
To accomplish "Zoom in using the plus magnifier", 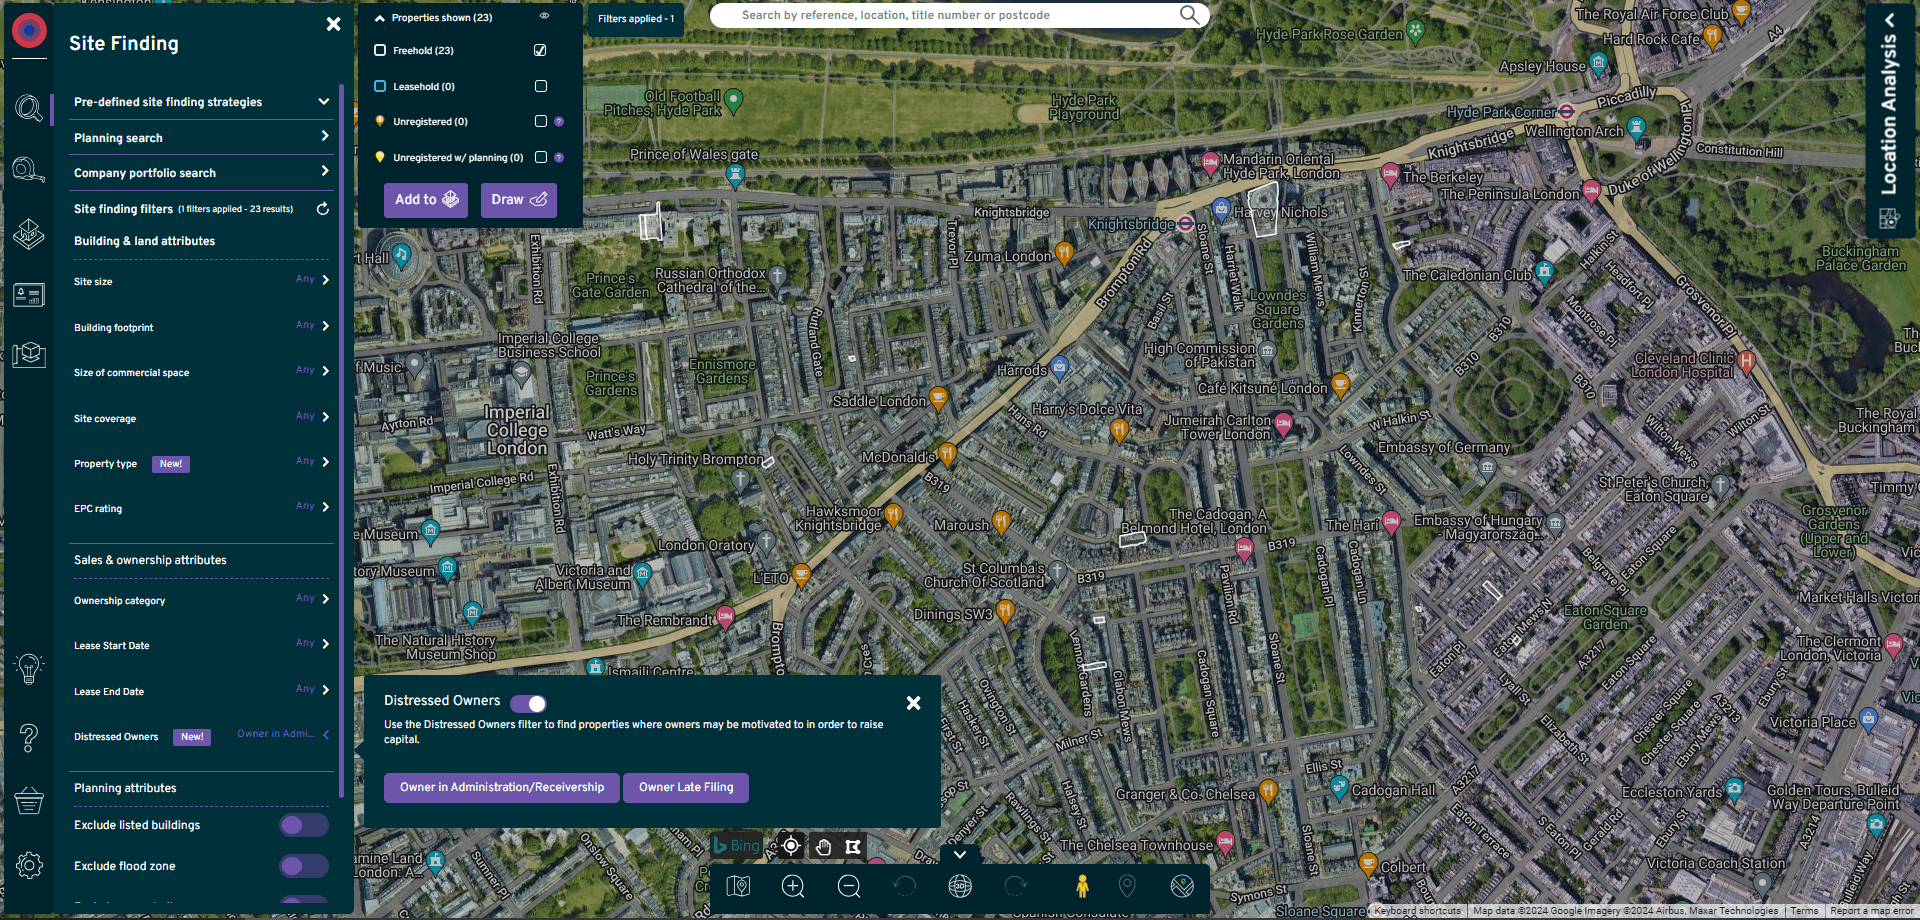I will 793,886.
